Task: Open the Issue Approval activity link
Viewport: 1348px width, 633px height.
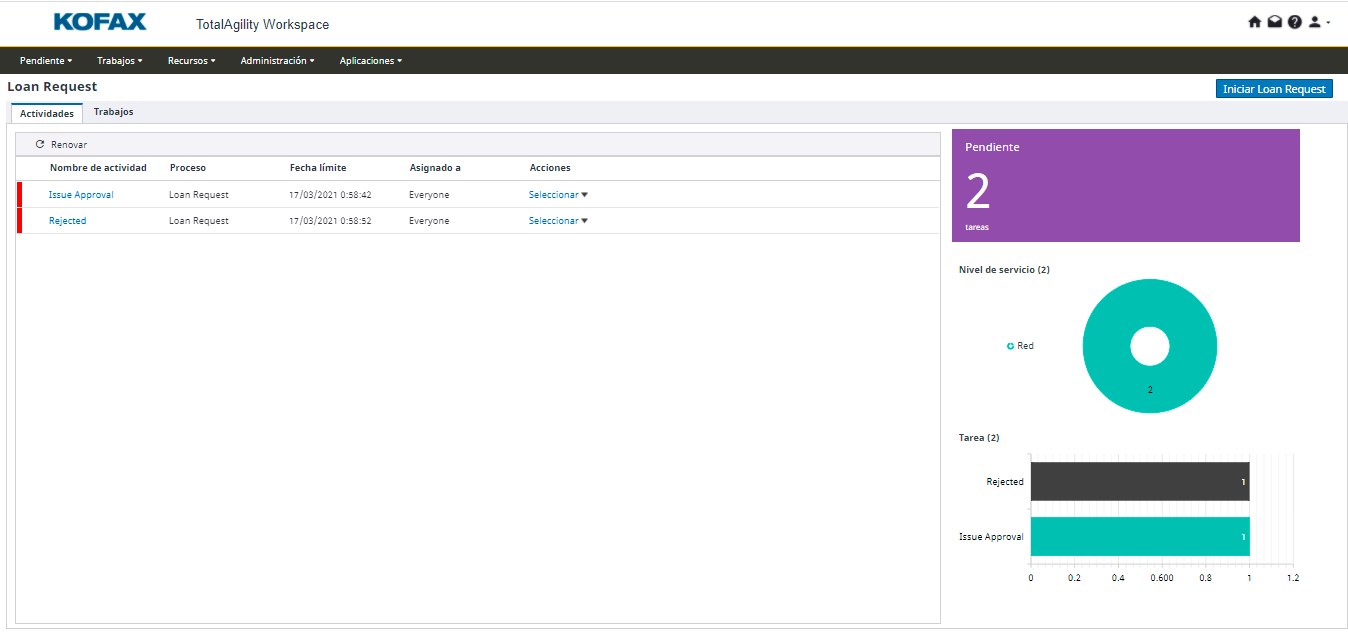Action: [81, 195]
